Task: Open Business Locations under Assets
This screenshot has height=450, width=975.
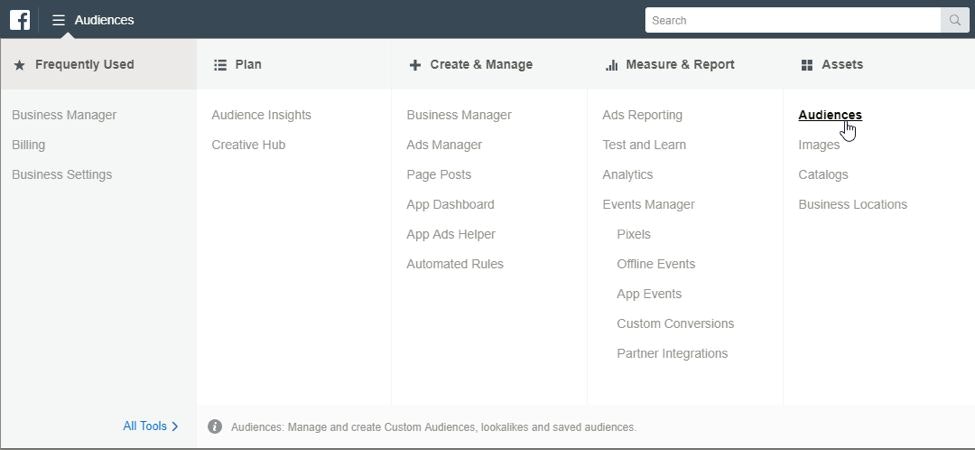Action: [852, 205]
